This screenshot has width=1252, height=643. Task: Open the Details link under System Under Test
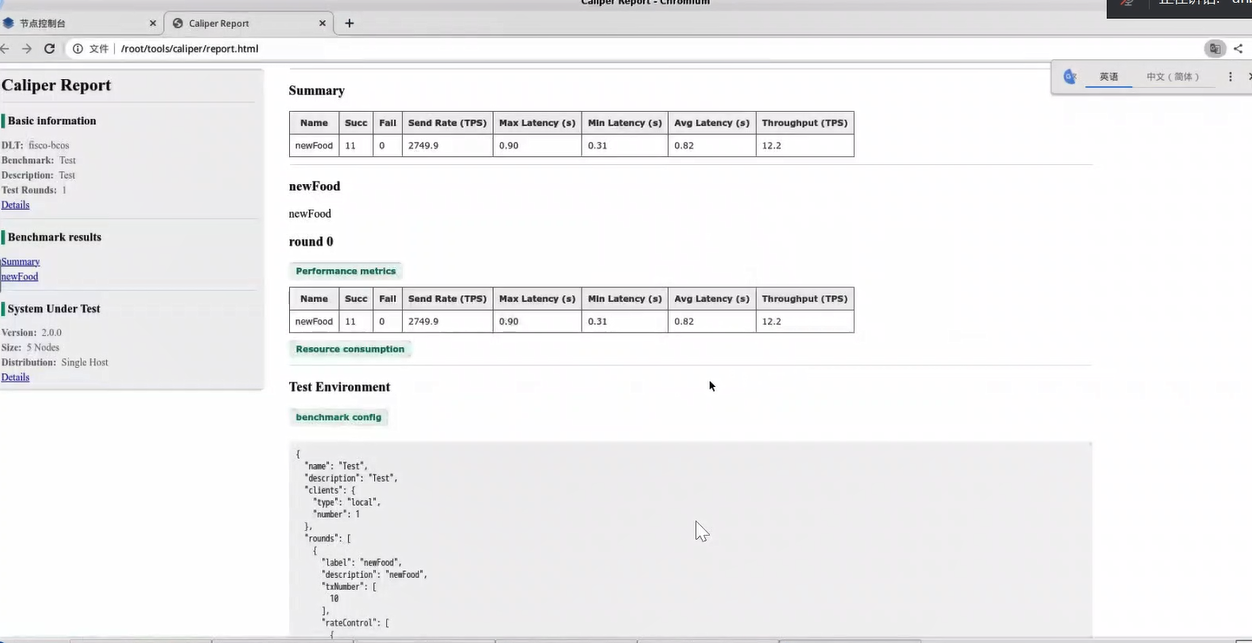[x=15, y=377]
